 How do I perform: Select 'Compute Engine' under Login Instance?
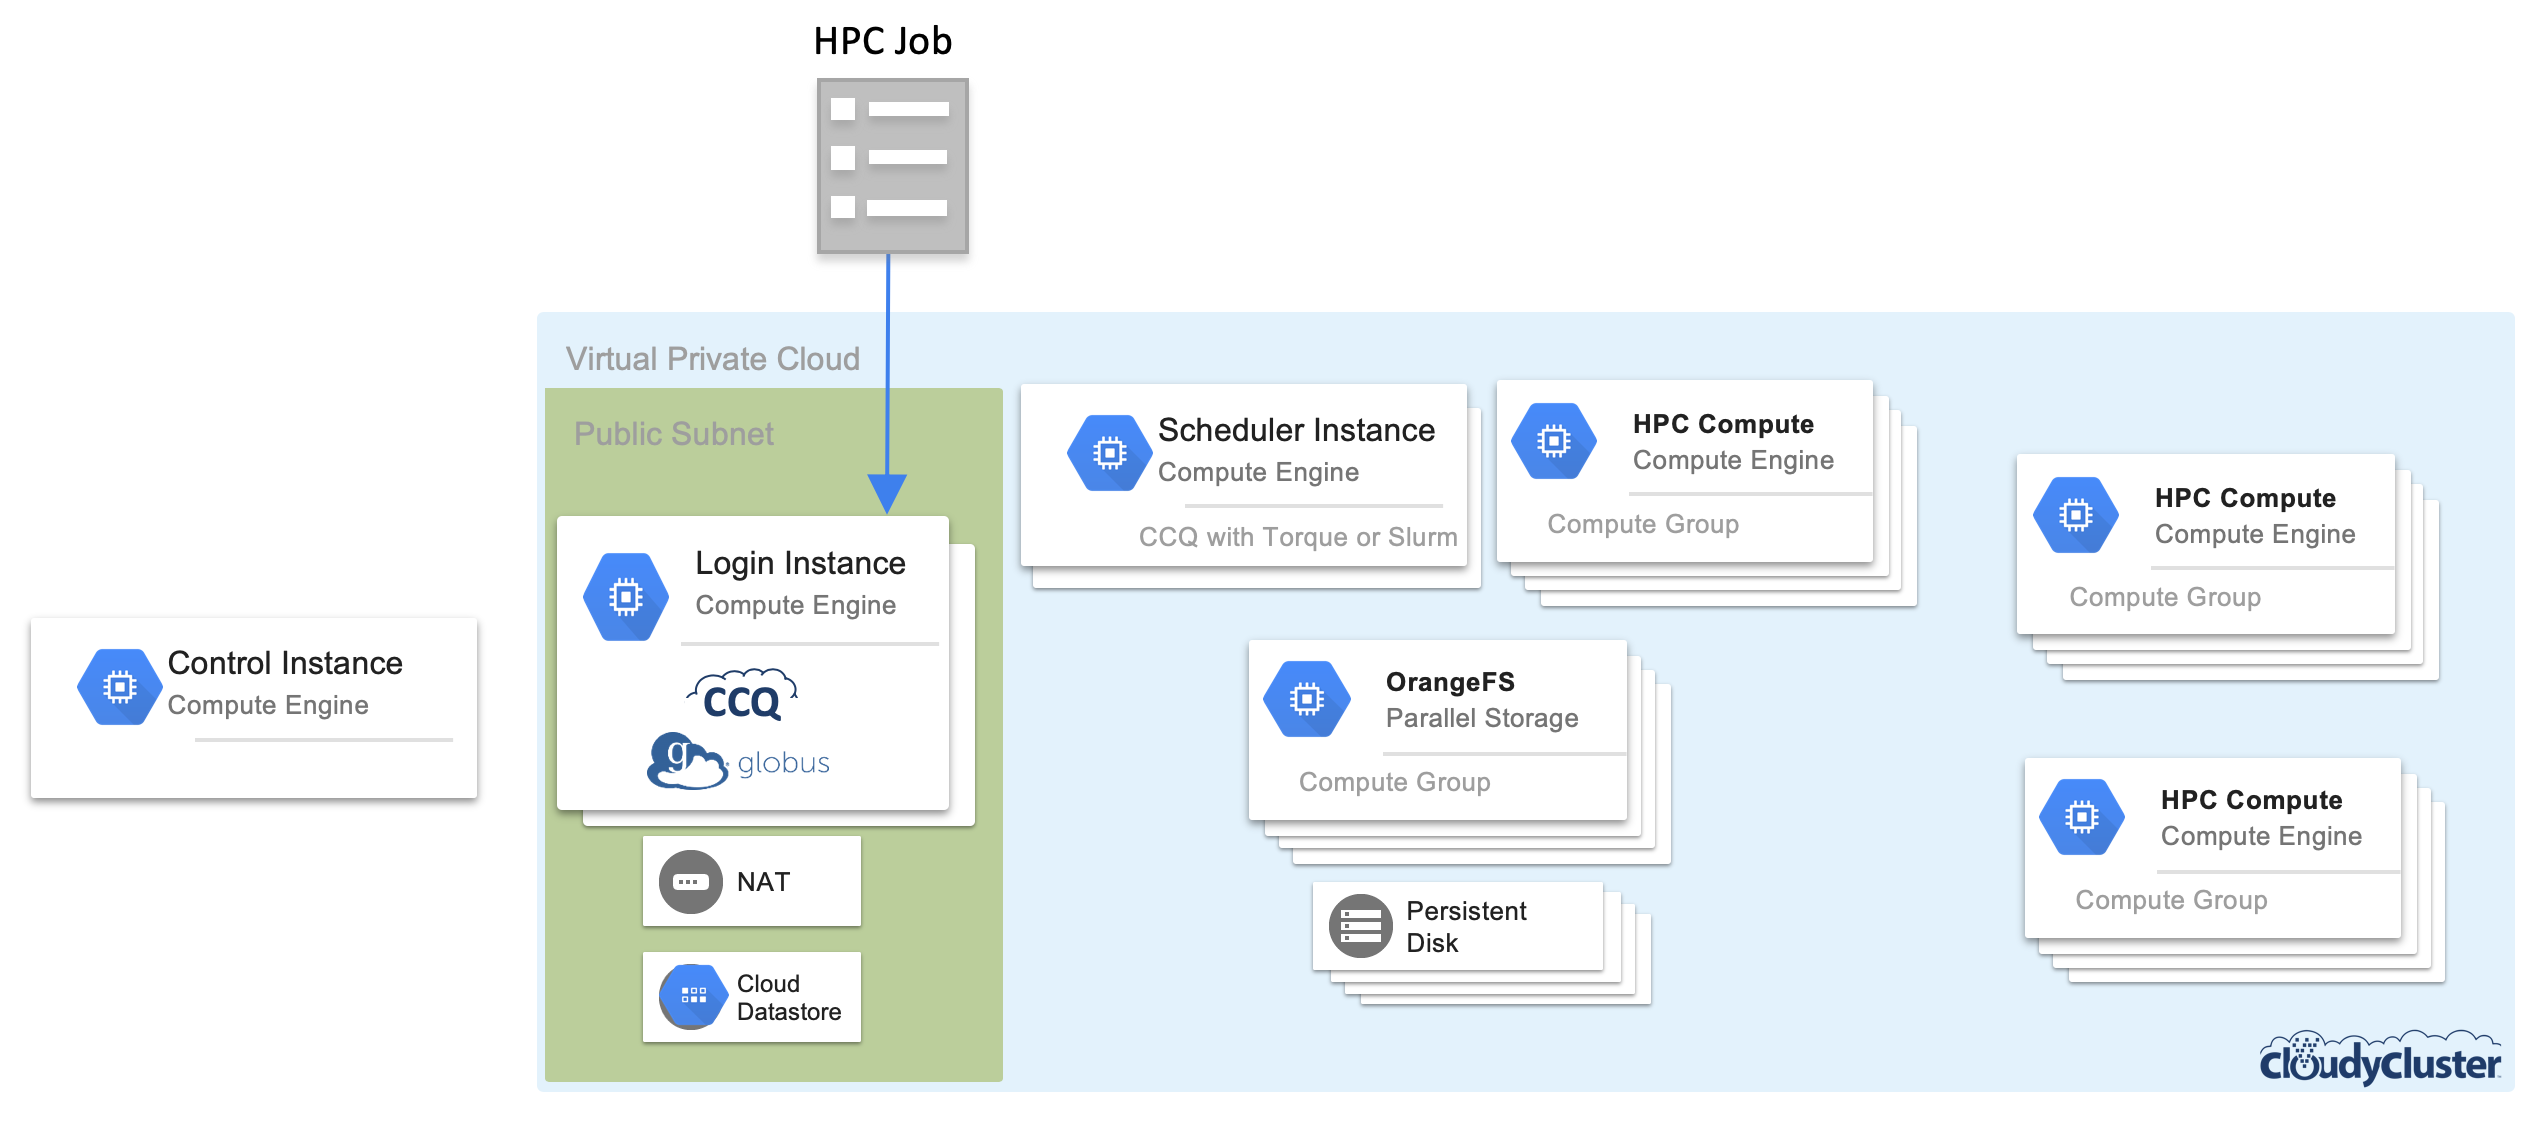click(x=796, y=605)
